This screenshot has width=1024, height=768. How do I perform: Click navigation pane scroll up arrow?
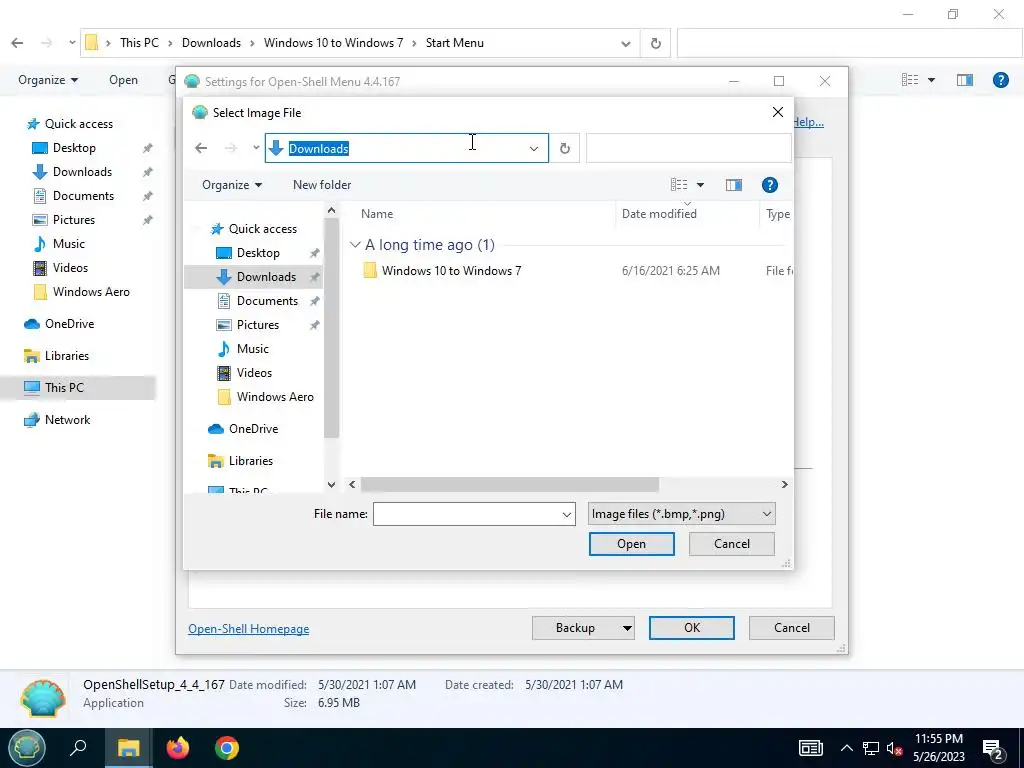[x=331, y=210]
